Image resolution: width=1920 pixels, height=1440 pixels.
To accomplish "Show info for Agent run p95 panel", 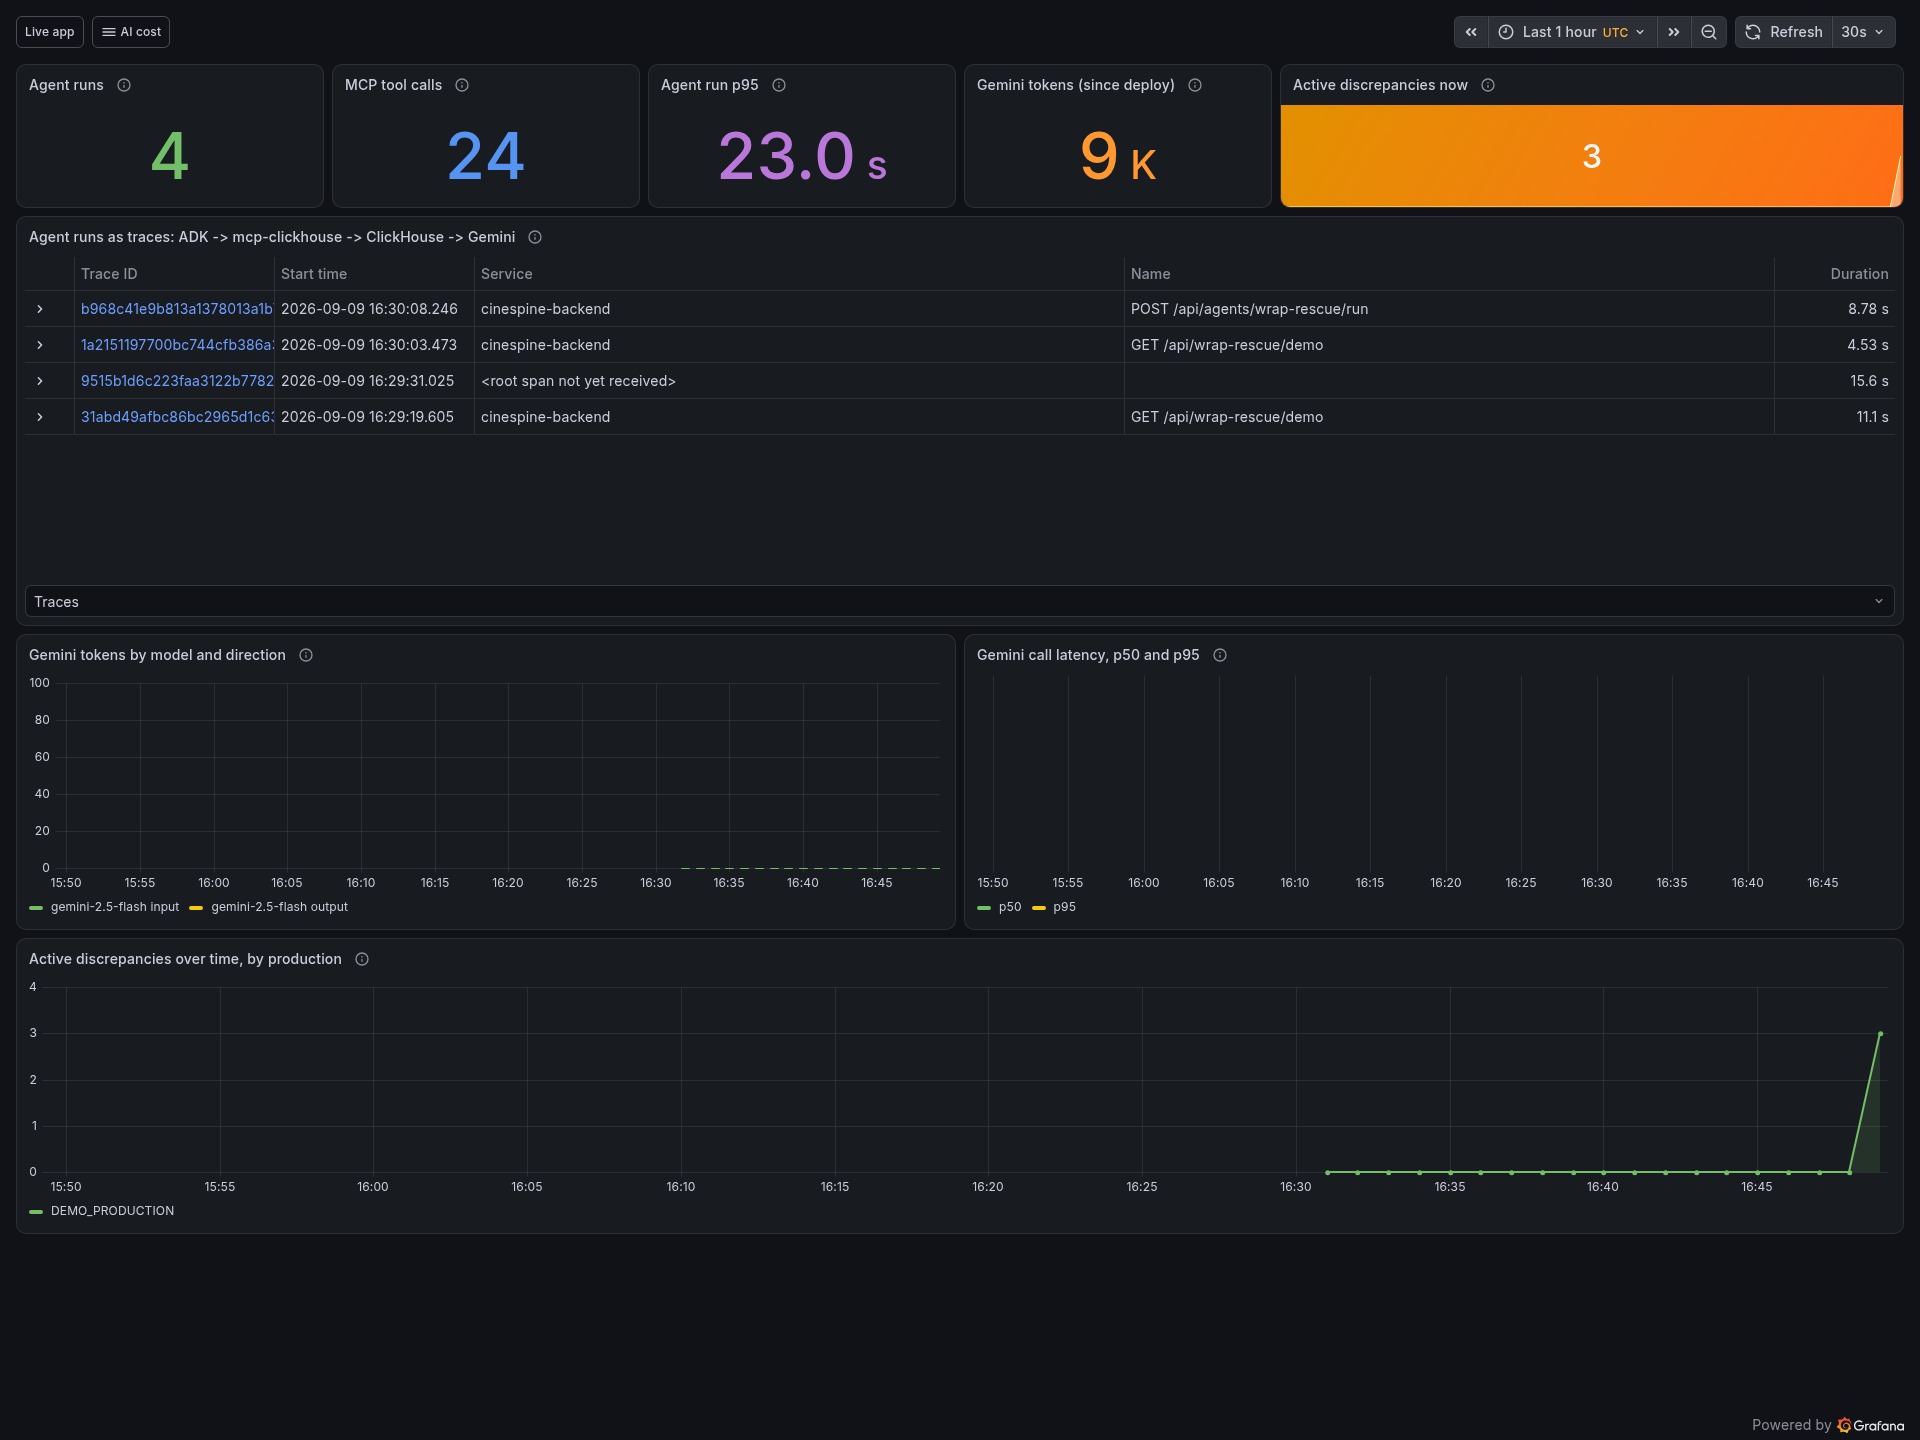I will [x=779, y=85].
